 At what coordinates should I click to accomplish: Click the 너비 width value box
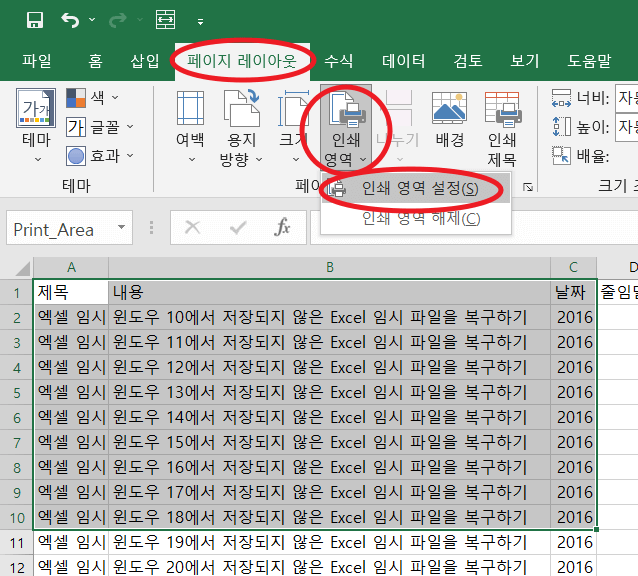tap(627, 98)
